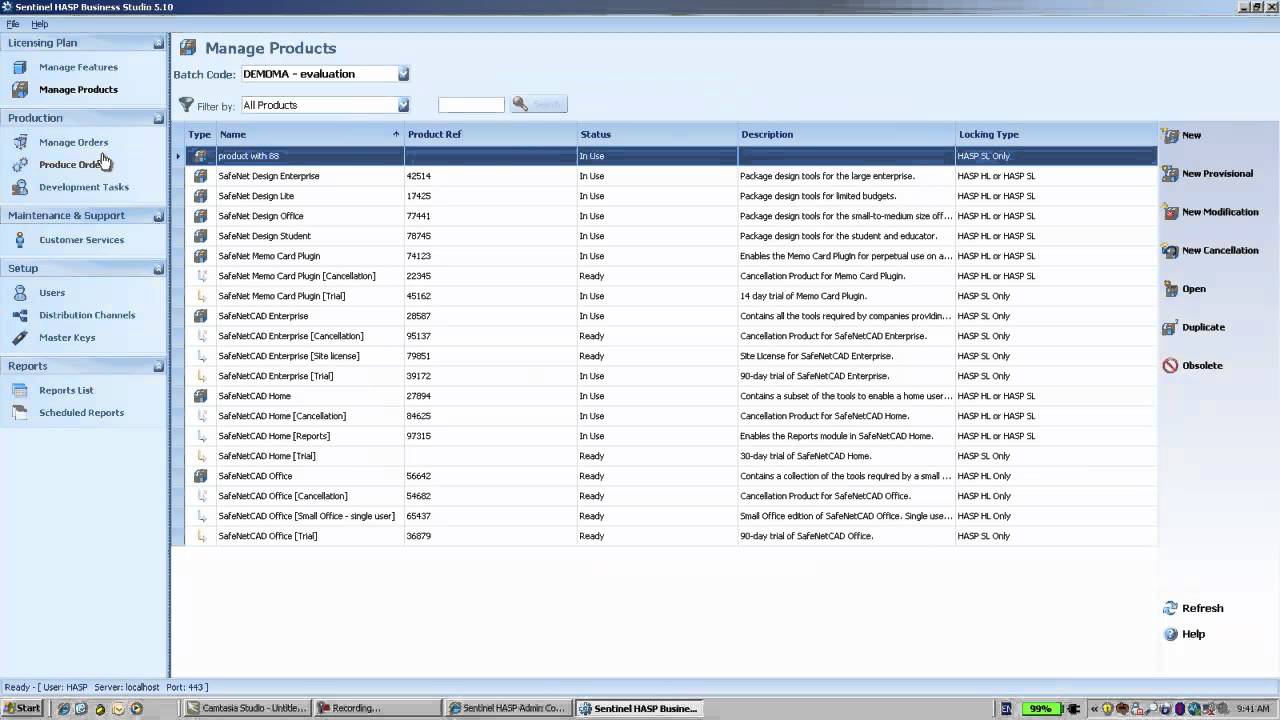Select SafeNetCAD Enterprise [Site license] row
Image resolution: width=1280 pixels, height=720 pixels.
coord(672,356)
